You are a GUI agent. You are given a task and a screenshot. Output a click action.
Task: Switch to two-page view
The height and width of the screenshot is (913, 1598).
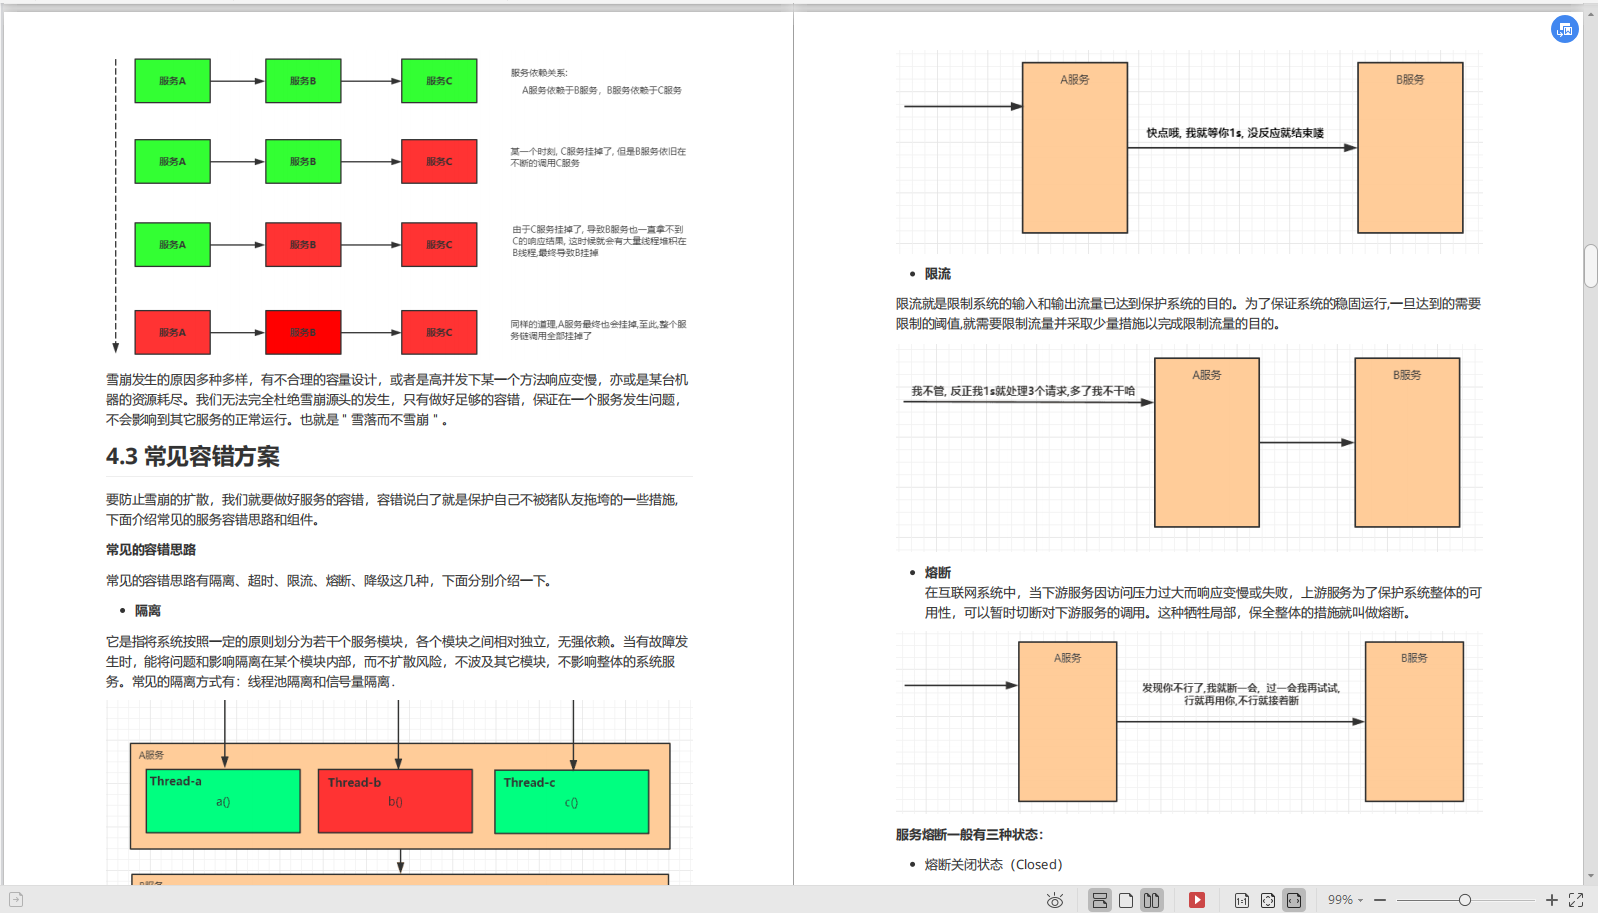pos(1152,900)
